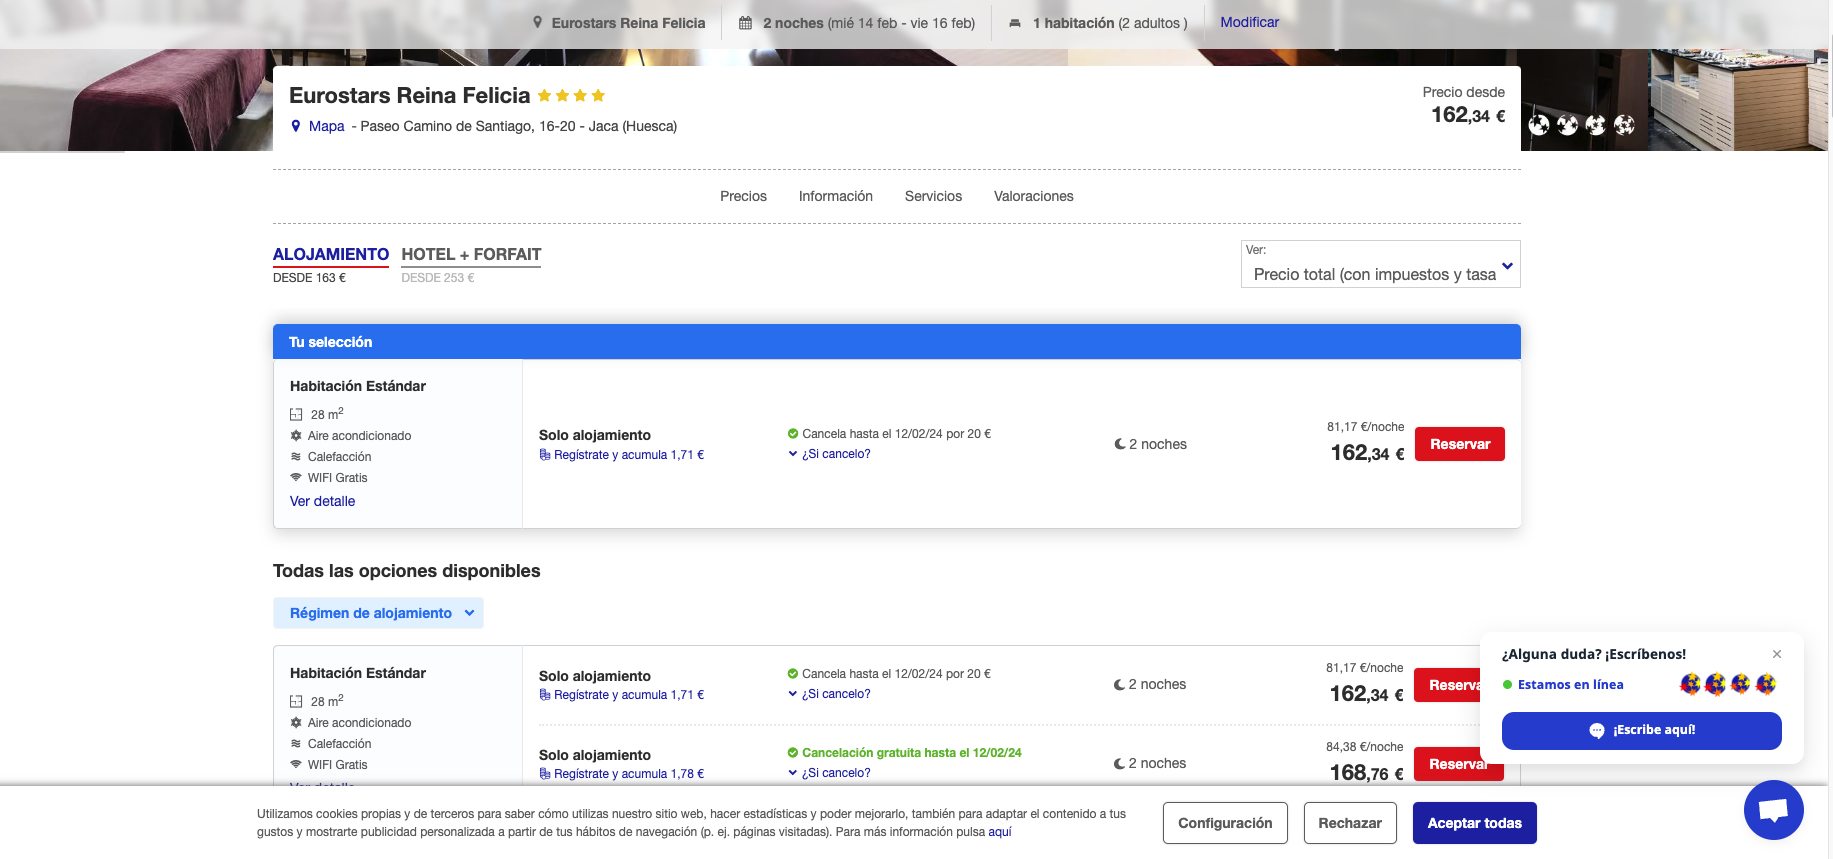Image resolution: width=1833 pixels, height=859 pixels.
Task: Click the WIFI Gratis icon in the lower room card
Action: (296, 765)
